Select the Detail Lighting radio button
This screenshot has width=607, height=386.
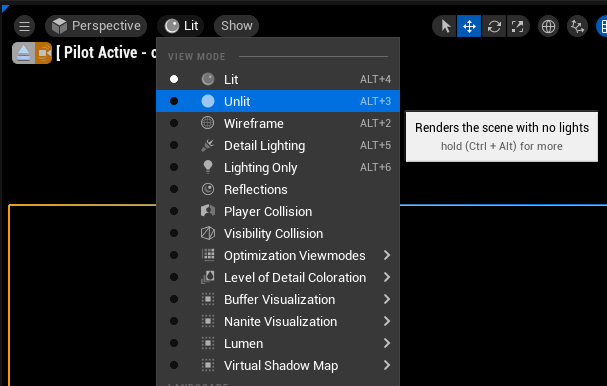coord(174,145)
